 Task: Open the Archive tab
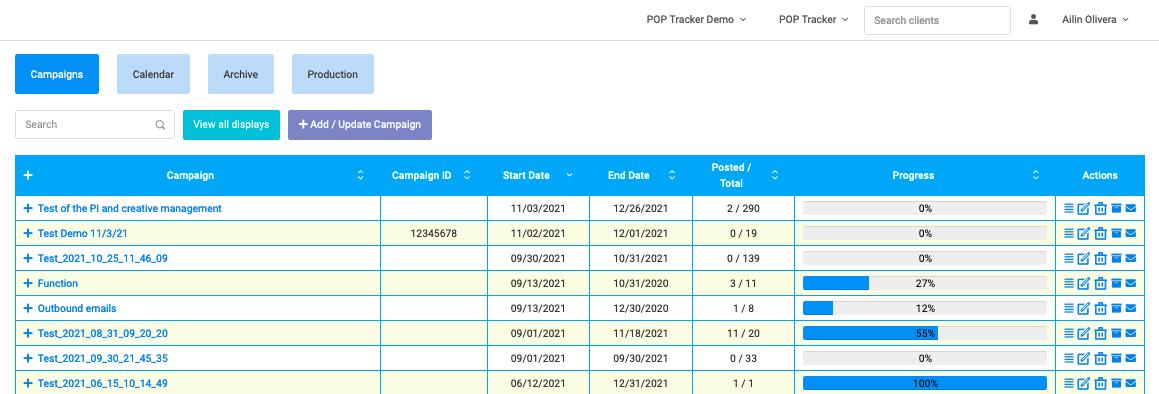pyautogui.click(x=241, y=74)
